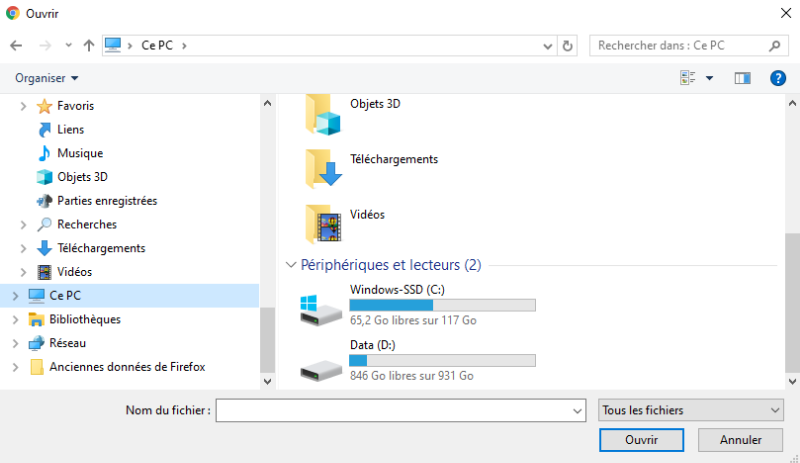Click navigation pane scroll up arrow
The width and height of the screenshot is (800, 463).
[267, 103]
